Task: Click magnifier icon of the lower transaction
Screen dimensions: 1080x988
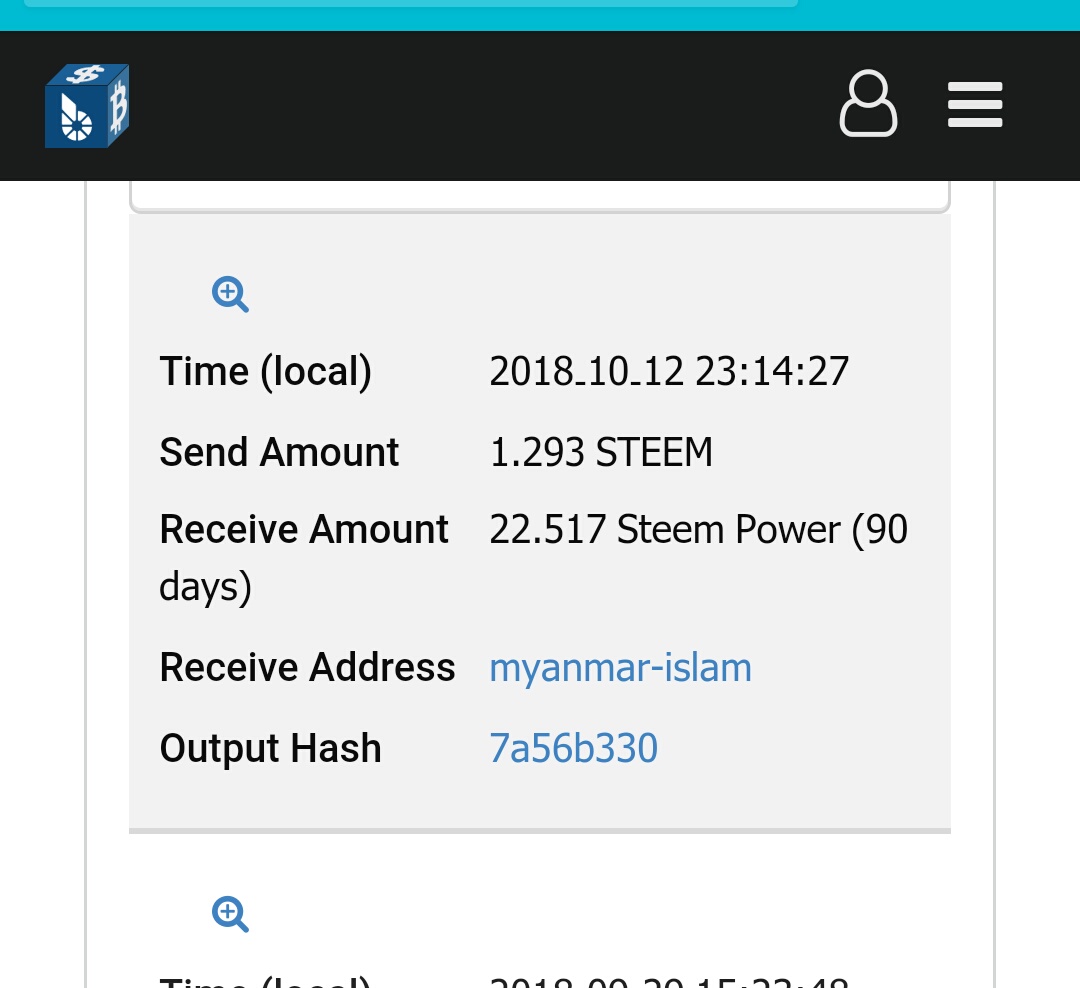Action: 230,914
